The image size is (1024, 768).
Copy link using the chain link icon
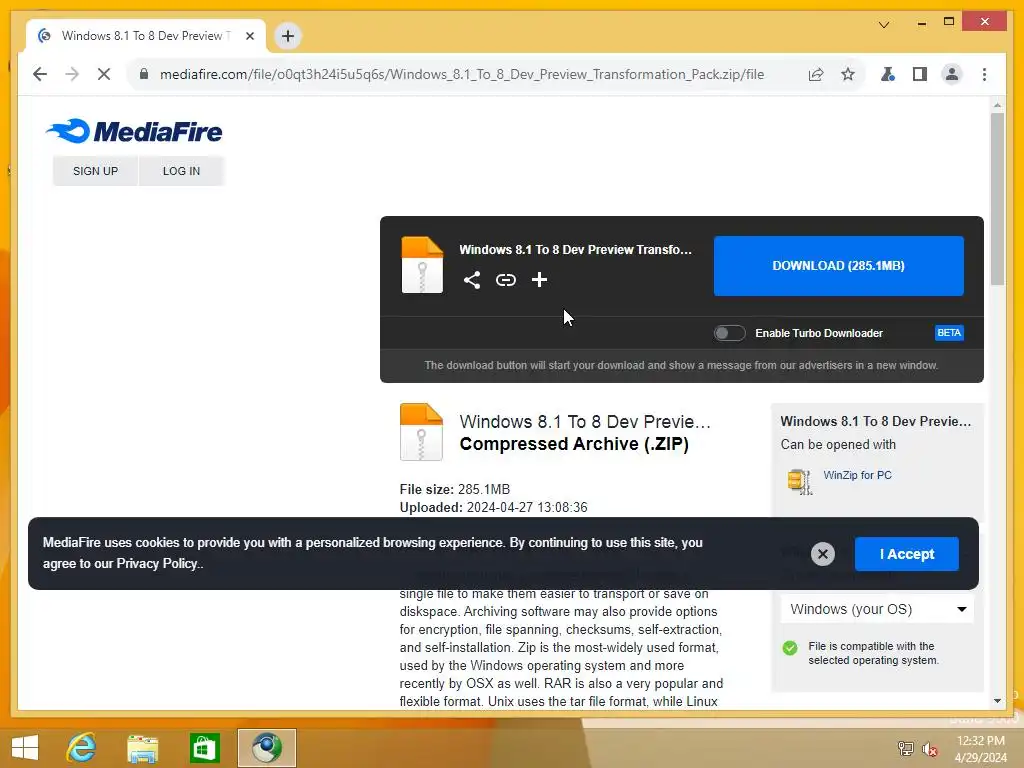pyautogui.click(x=505, y=280)
